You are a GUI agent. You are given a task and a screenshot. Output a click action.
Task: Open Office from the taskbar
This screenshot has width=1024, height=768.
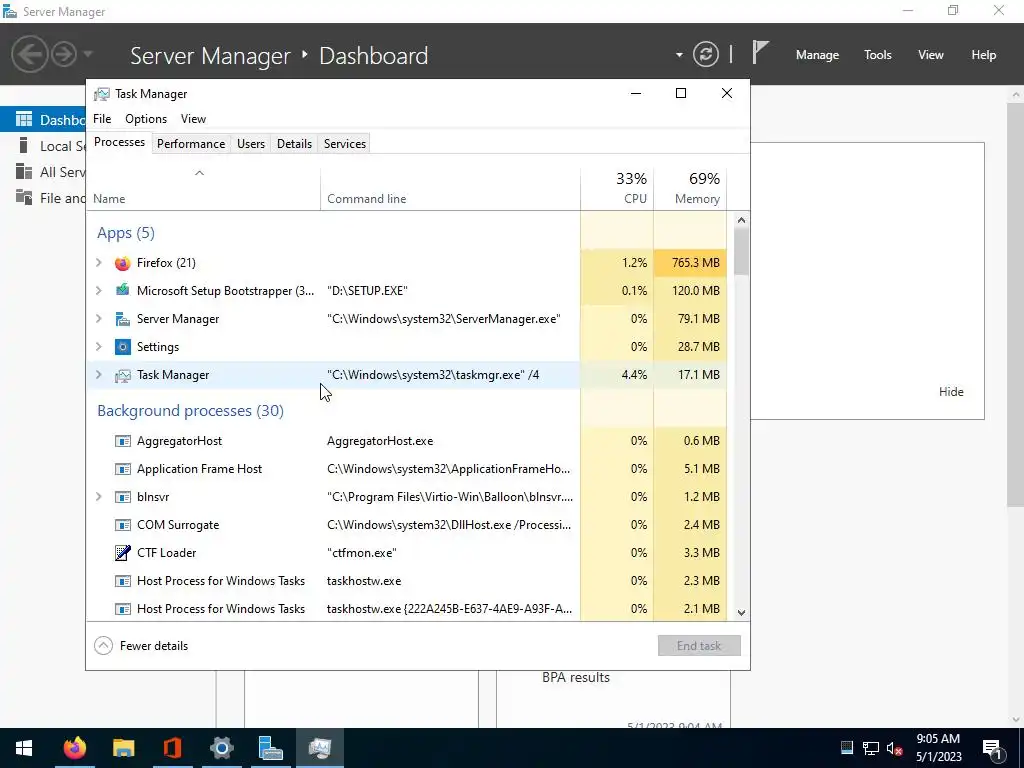(x=172, y=748)
